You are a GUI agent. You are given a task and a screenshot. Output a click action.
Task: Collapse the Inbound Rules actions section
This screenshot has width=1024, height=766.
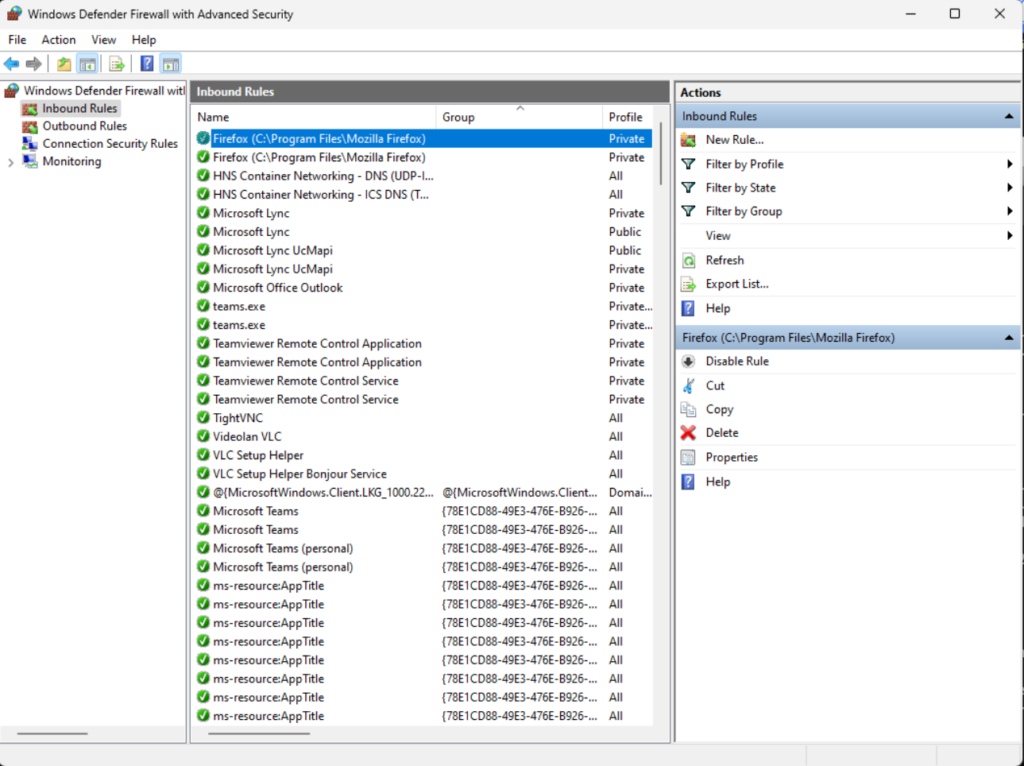coord(1009,116)
